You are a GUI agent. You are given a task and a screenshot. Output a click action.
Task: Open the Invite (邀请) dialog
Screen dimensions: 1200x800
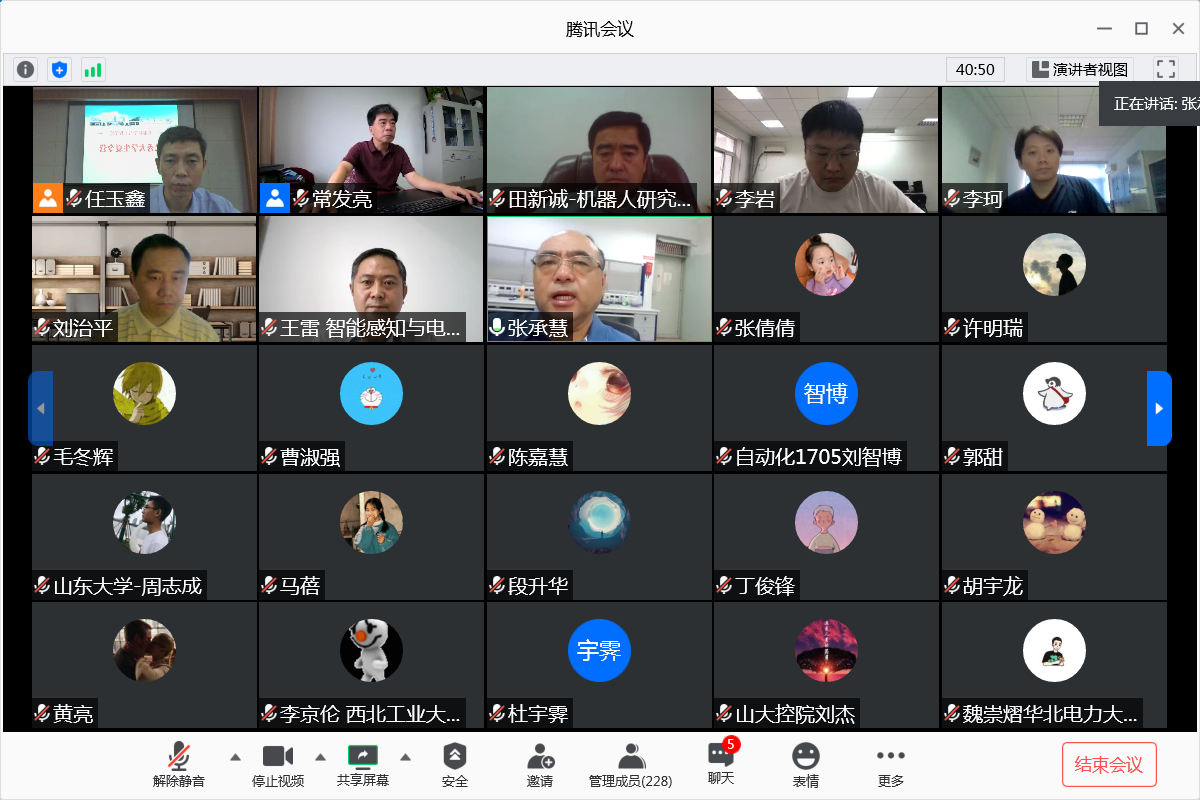coord(540,765)
